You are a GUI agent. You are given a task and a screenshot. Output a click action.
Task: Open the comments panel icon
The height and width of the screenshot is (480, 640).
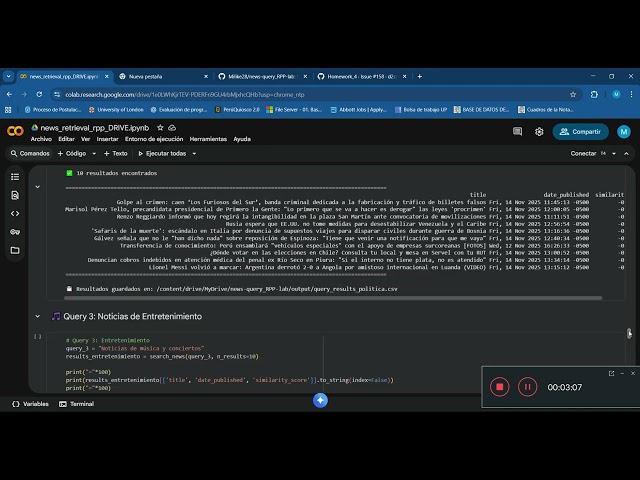tap(517, 131)
